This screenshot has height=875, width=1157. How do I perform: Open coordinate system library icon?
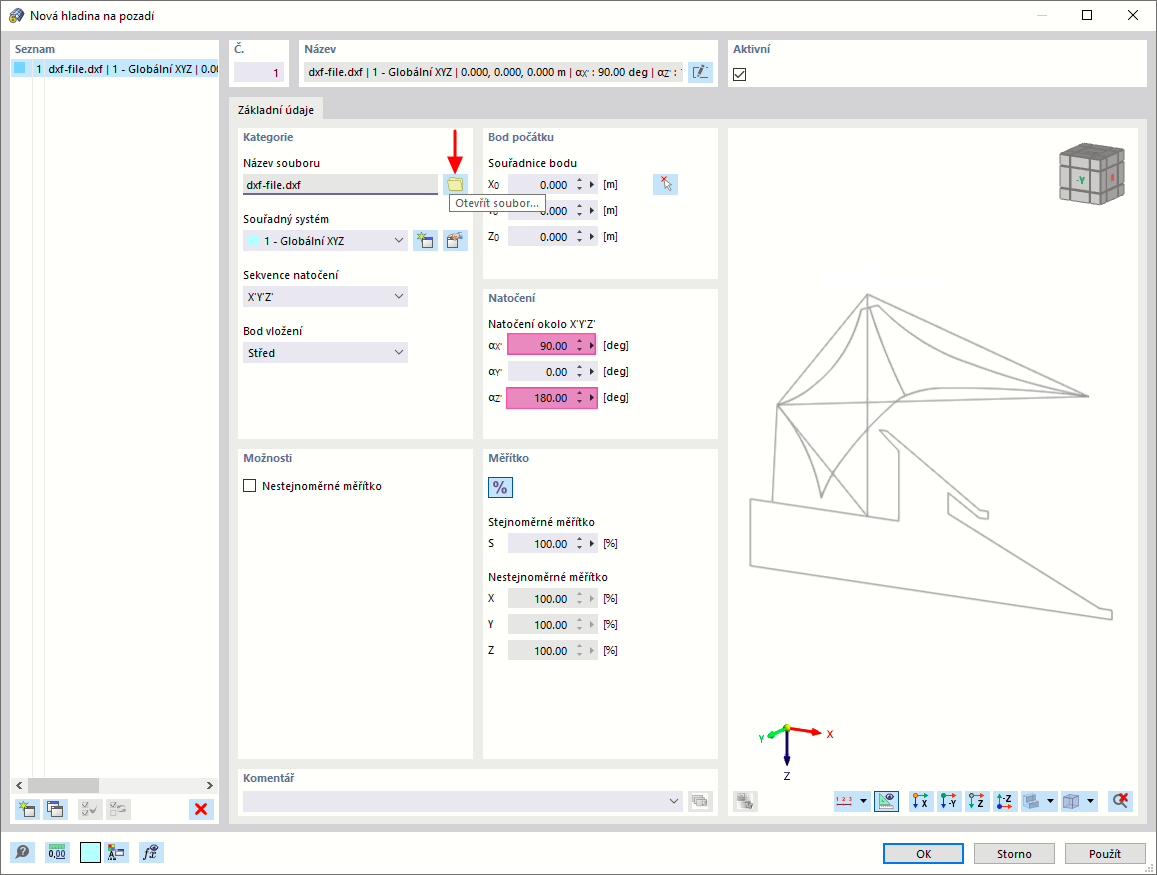tap(455, 241)
